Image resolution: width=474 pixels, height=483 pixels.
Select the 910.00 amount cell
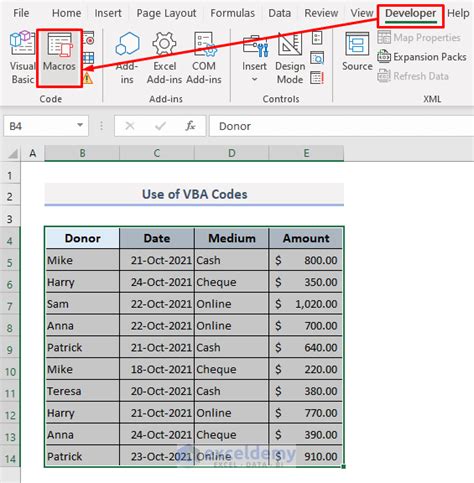point(306,456)
